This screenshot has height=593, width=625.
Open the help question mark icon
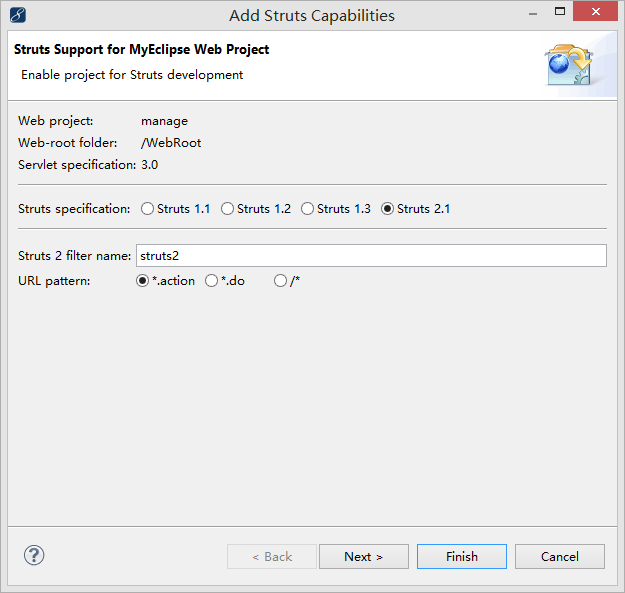(x=34, y=556)
